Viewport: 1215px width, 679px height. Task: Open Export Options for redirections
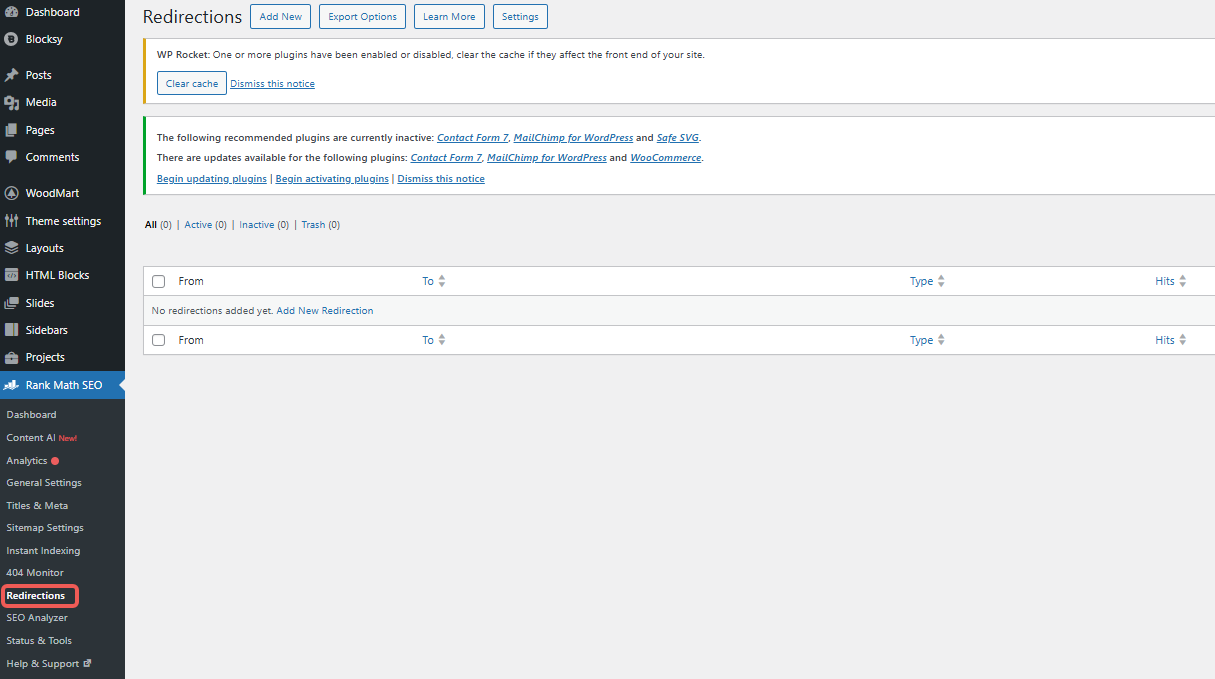pyautogui.click(x=362, y=17)
